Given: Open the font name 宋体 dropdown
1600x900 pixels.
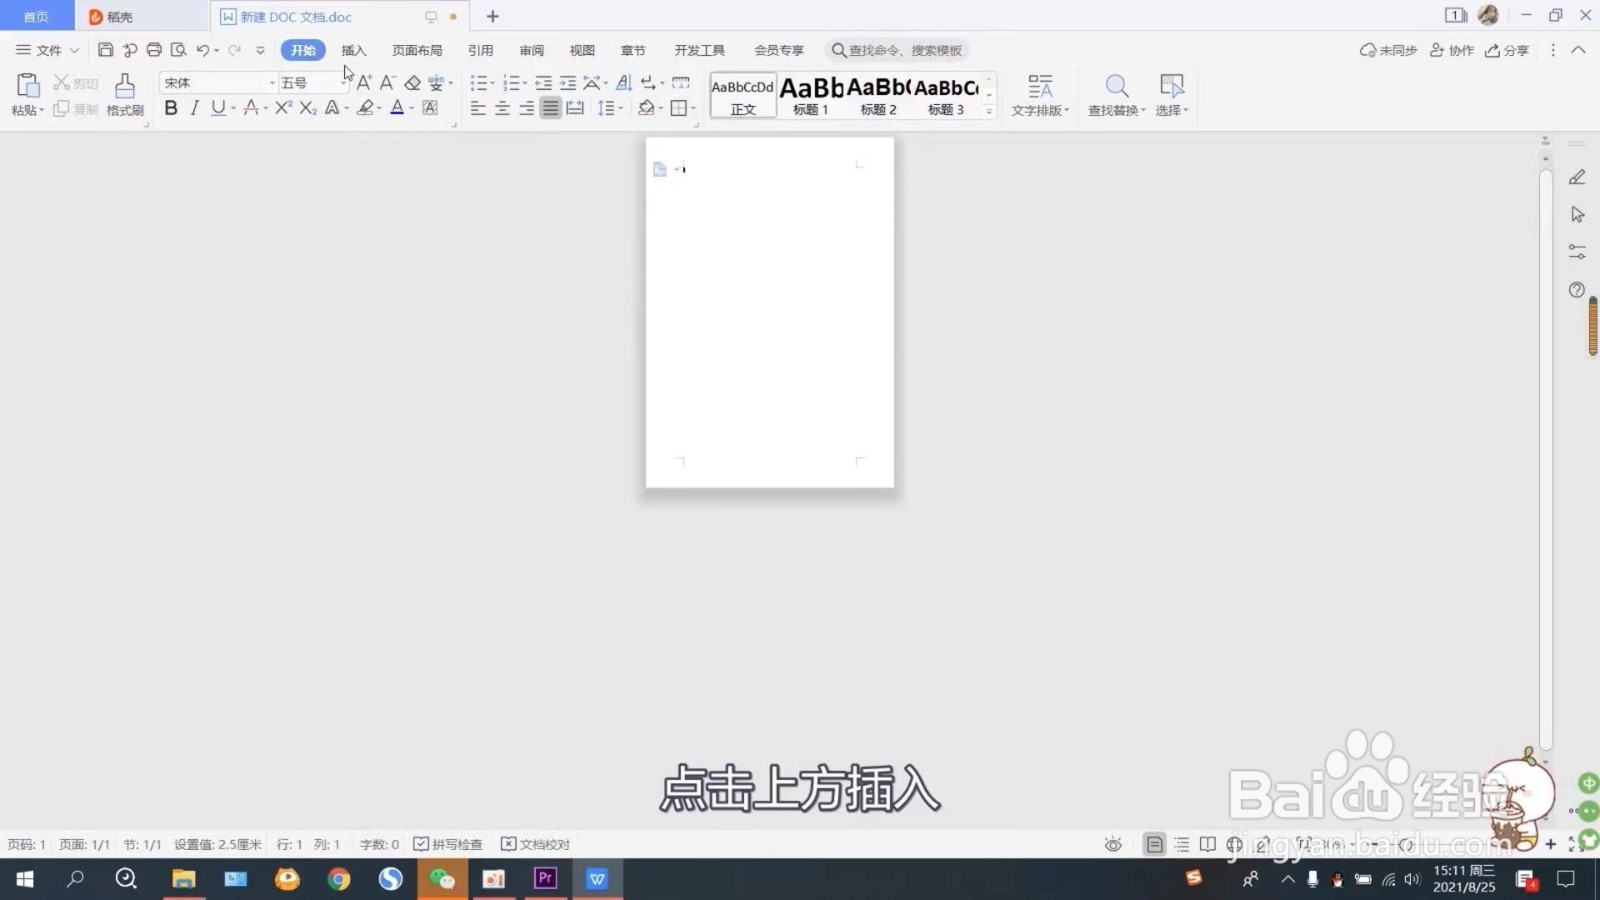Looking at the screenshot, I should point(271,83).
